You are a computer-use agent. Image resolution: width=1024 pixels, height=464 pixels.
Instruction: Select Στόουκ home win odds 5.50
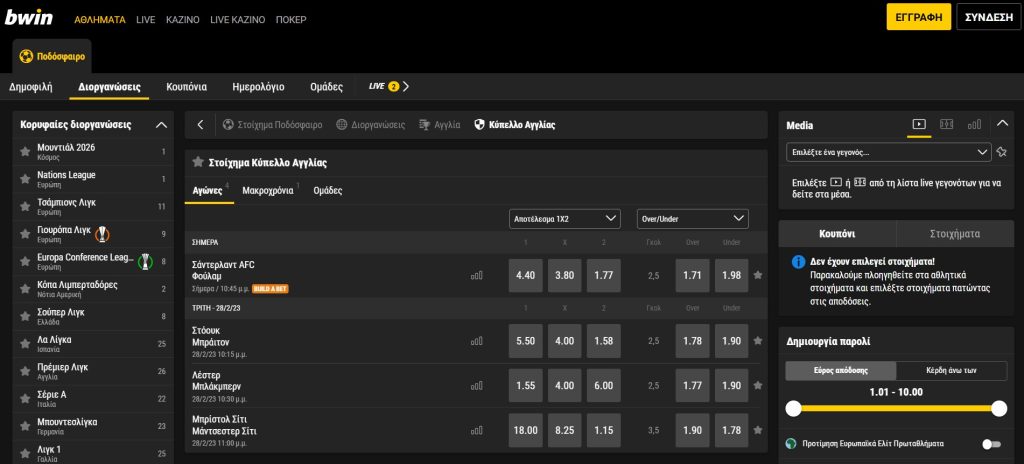526,341
